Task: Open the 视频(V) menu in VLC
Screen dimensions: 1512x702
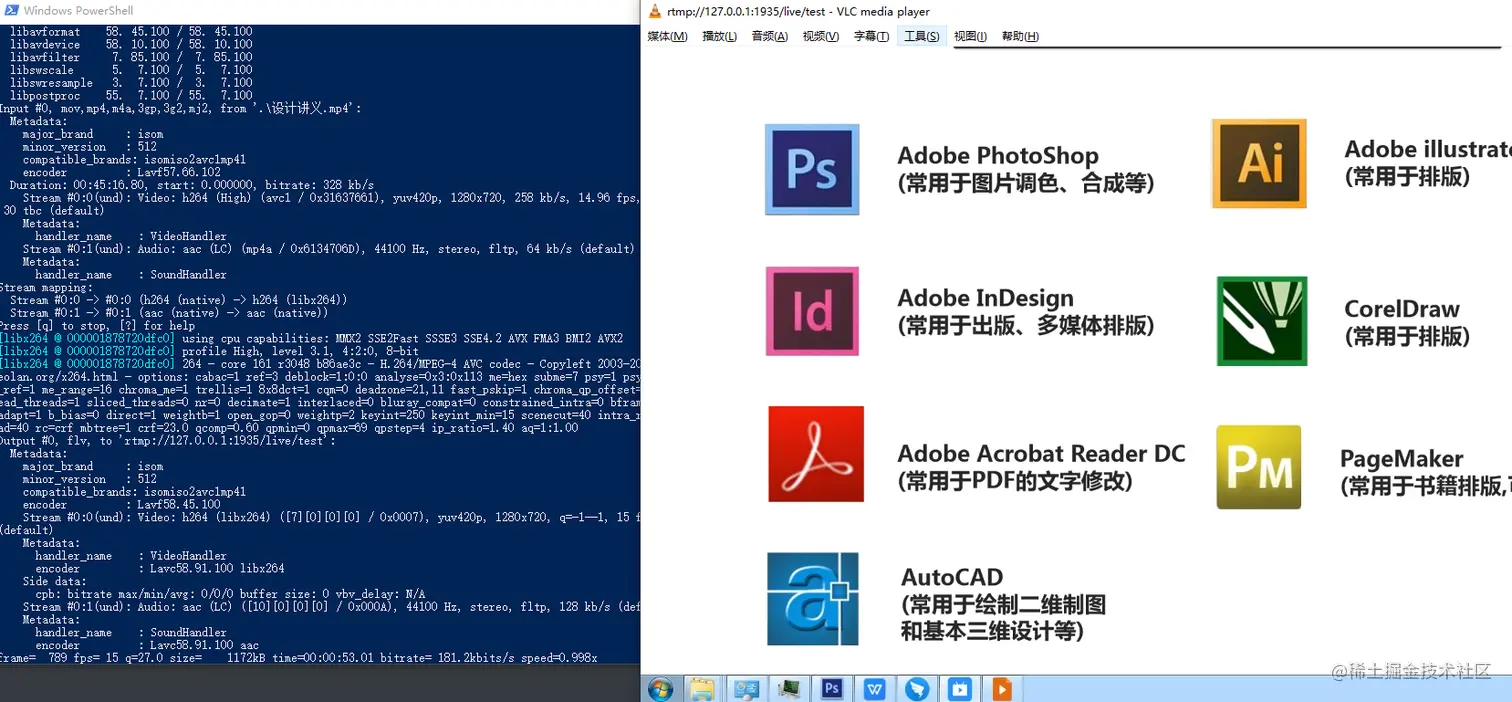Action: pyautogui.click(x=820, y=36)
